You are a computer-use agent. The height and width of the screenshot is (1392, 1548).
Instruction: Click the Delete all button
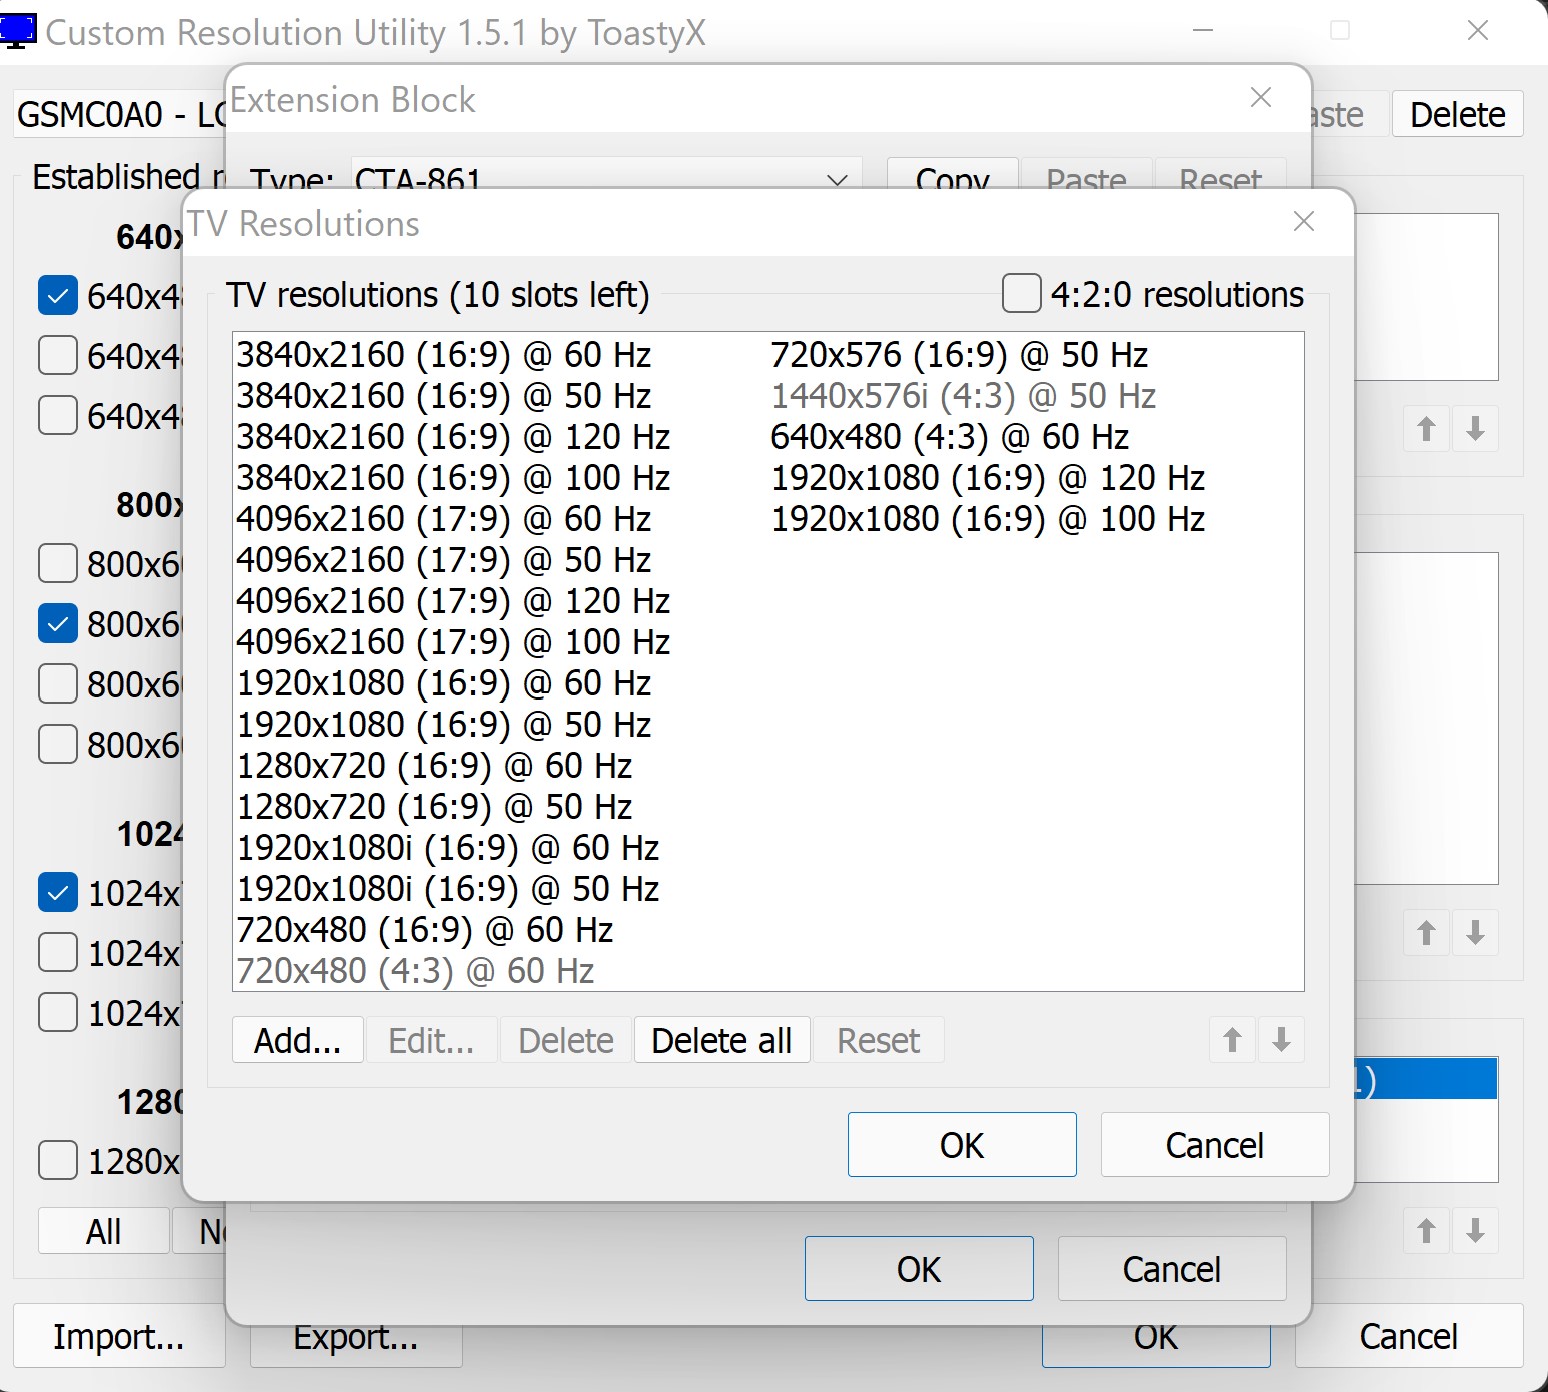[x=722, y=1040]
